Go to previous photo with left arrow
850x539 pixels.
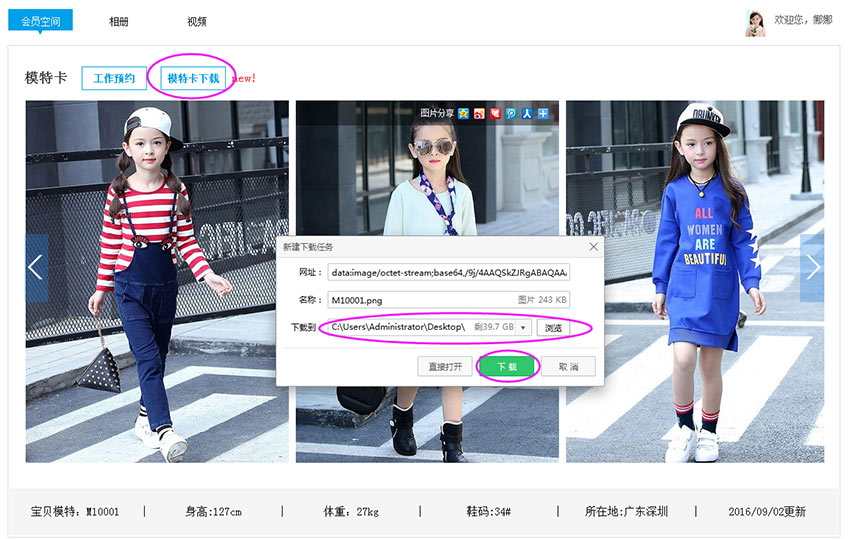pos(36,268)
